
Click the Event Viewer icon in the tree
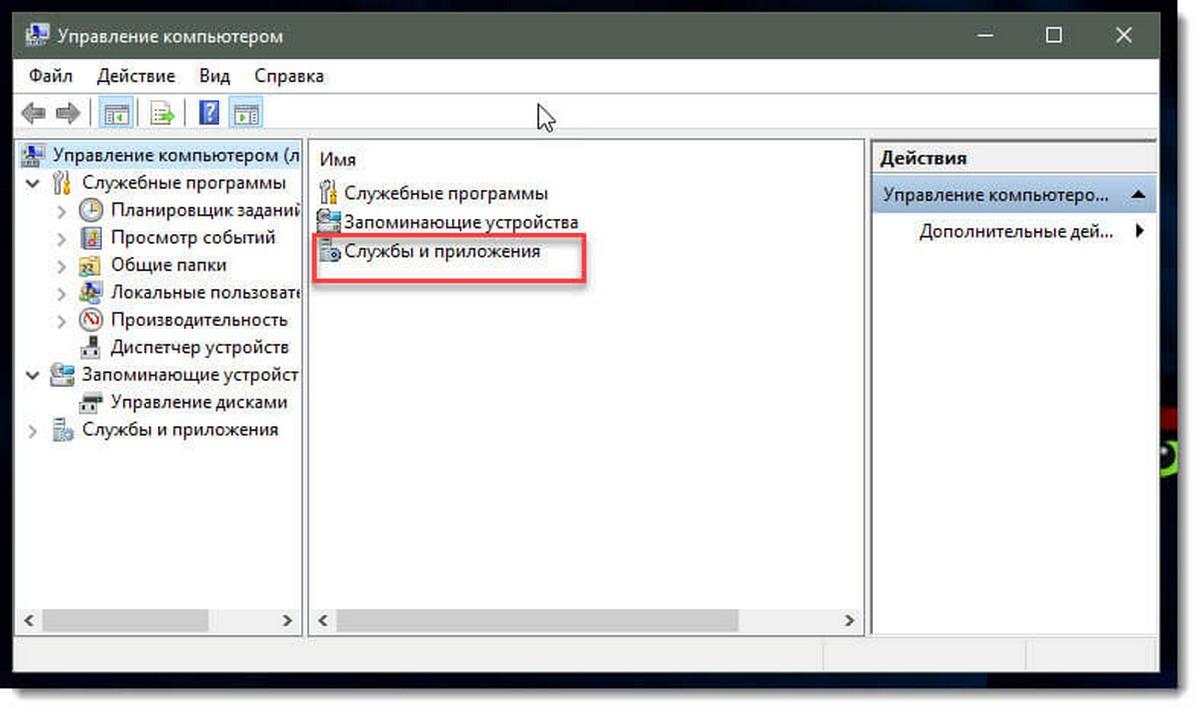pos(91,238)
